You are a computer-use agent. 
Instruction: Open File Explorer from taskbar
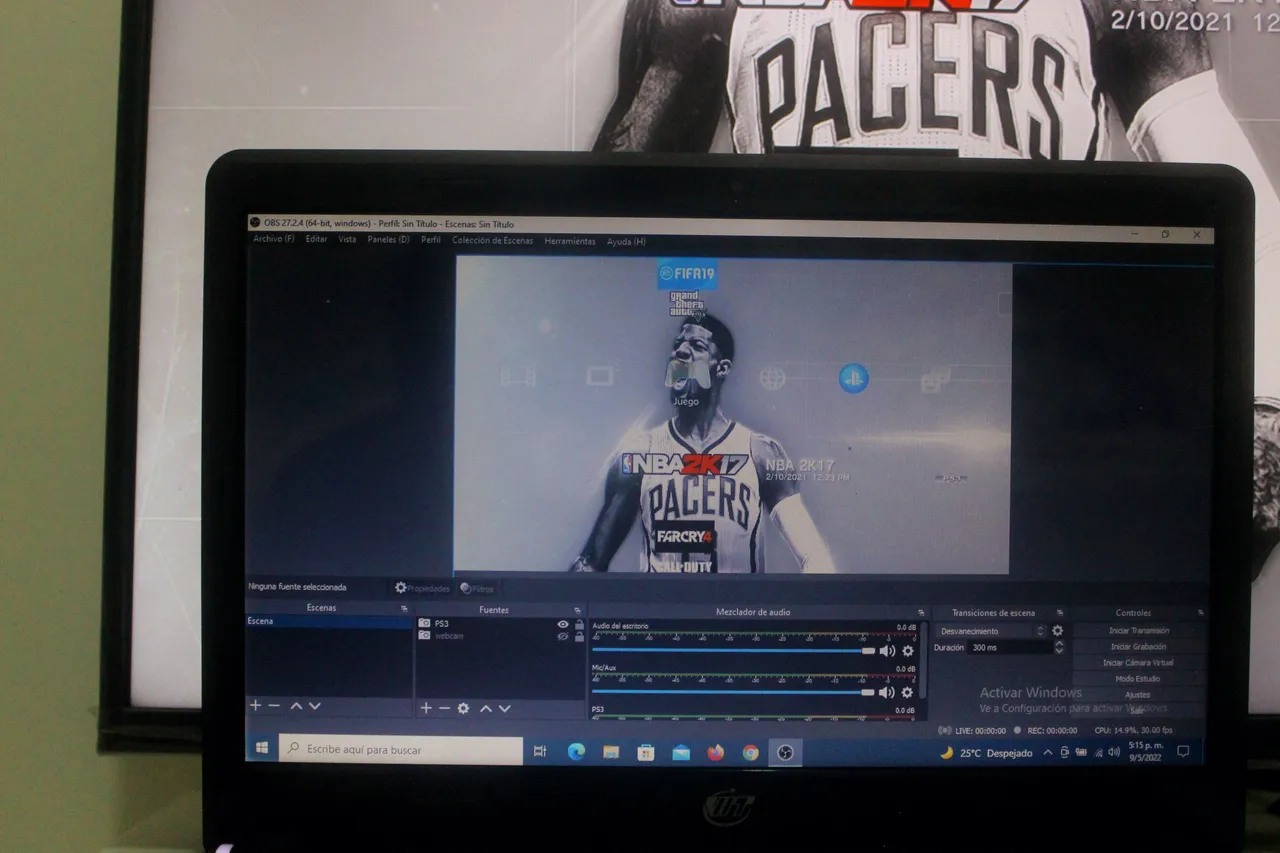click(611, 752)
